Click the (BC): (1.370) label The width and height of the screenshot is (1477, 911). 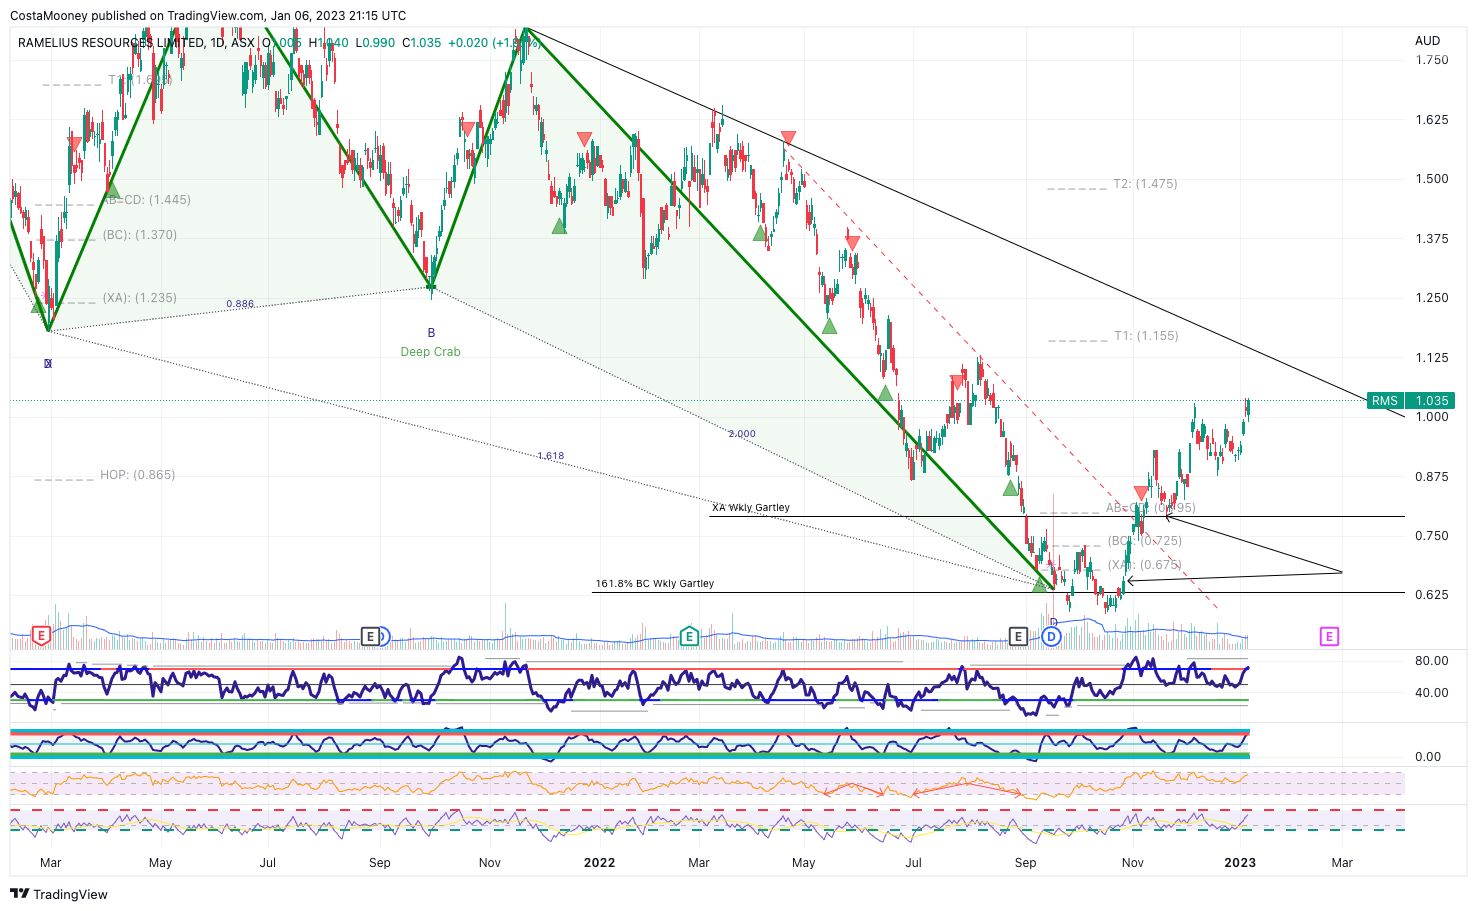[x=140, y=235]
